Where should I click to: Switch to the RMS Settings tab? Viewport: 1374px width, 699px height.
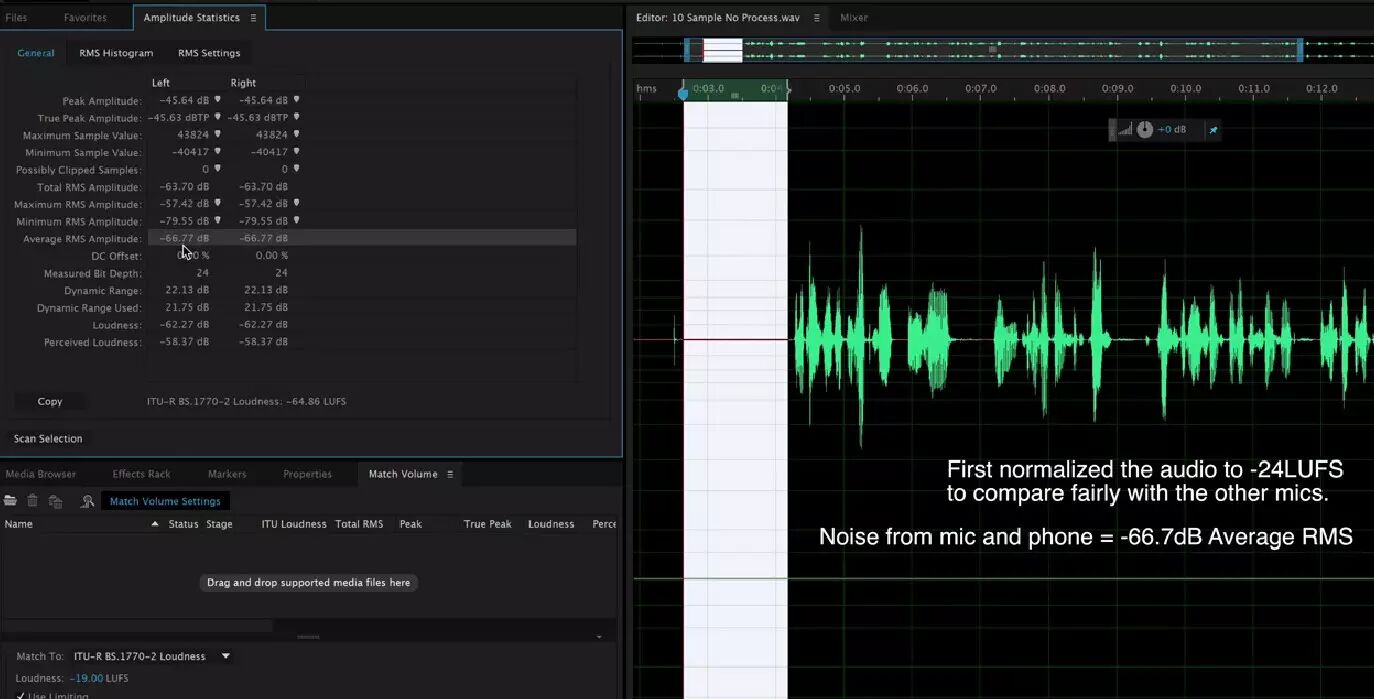tap(209, 53)
